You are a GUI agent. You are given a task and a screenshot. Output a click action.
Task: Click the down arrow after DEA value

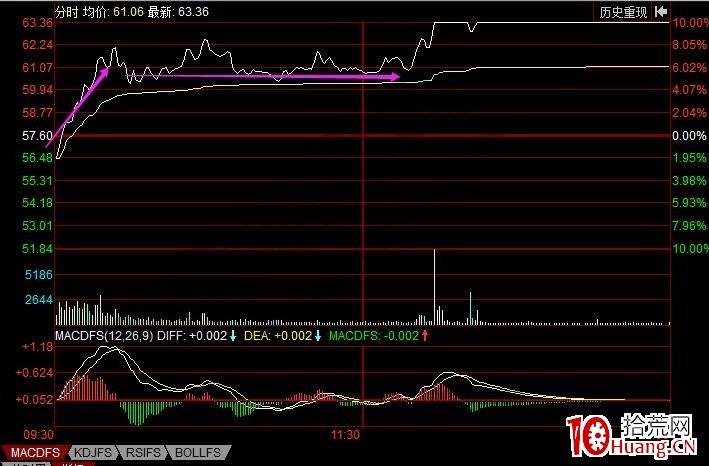(318, 336)
